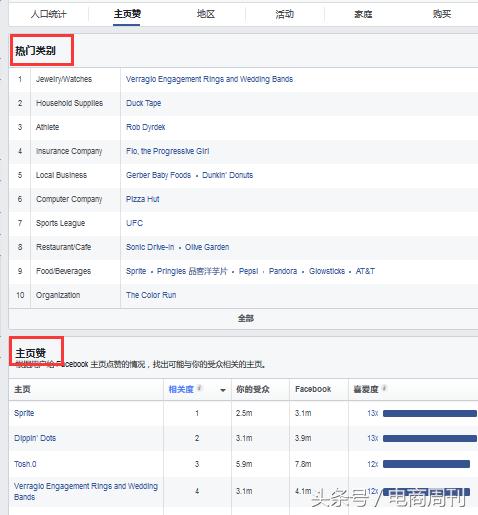
Task: Open the AT&T link
Action: [365, 271]
